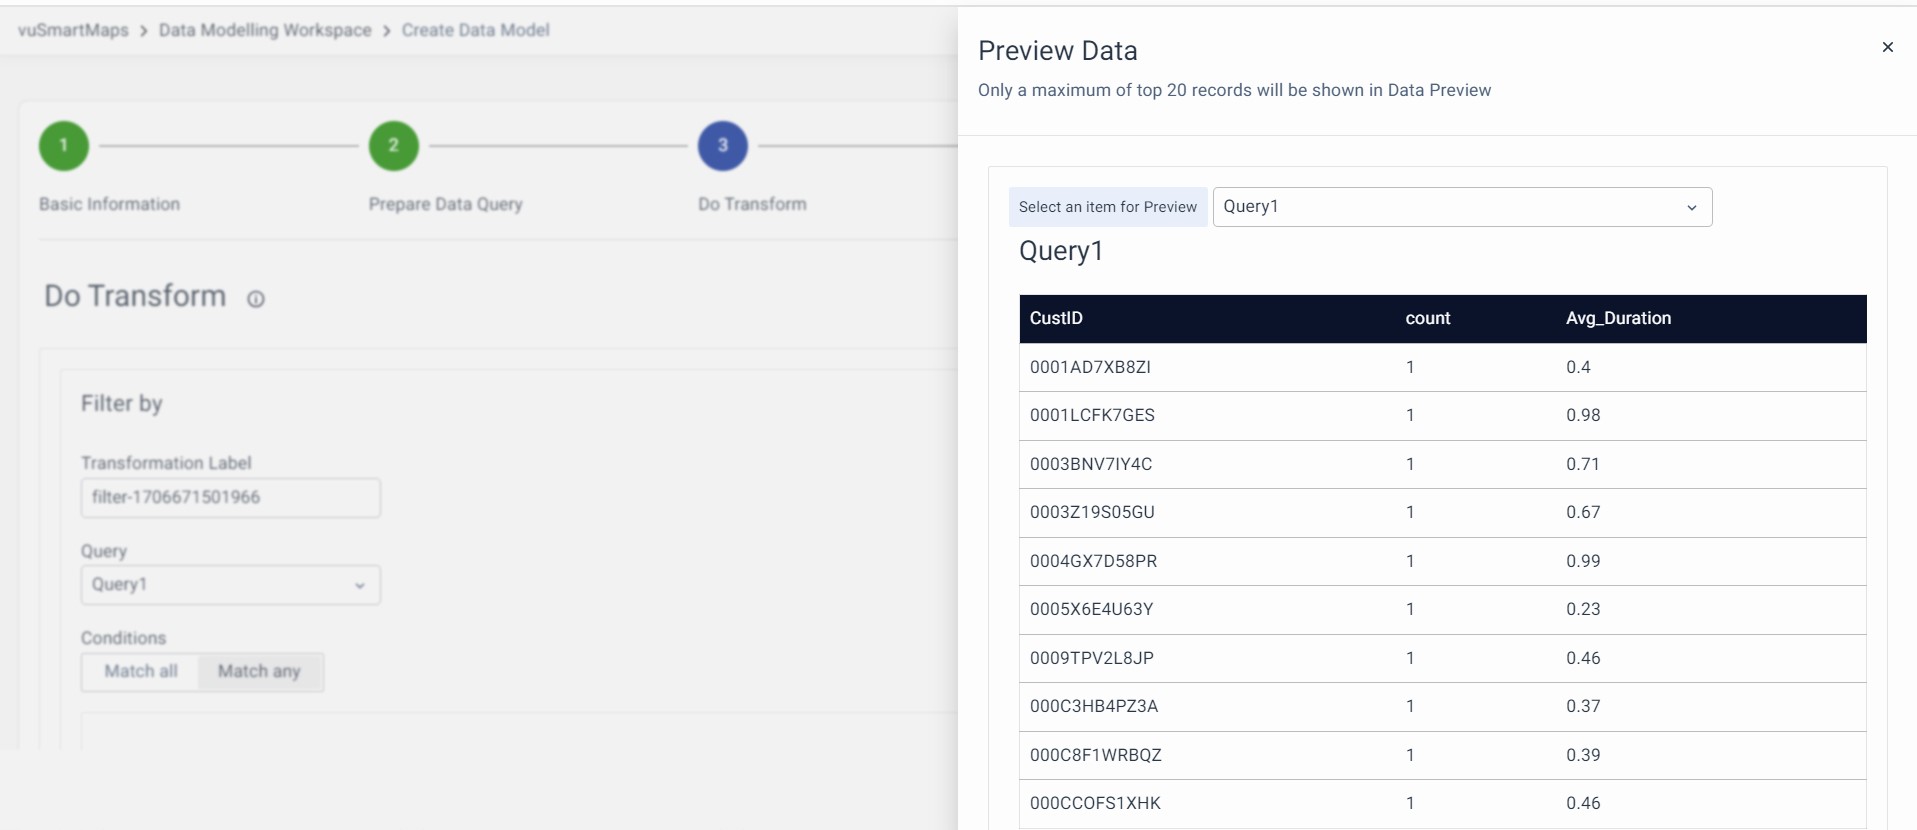
Task: Select the Match all condition toggle
Action: [x=141, y=672]
